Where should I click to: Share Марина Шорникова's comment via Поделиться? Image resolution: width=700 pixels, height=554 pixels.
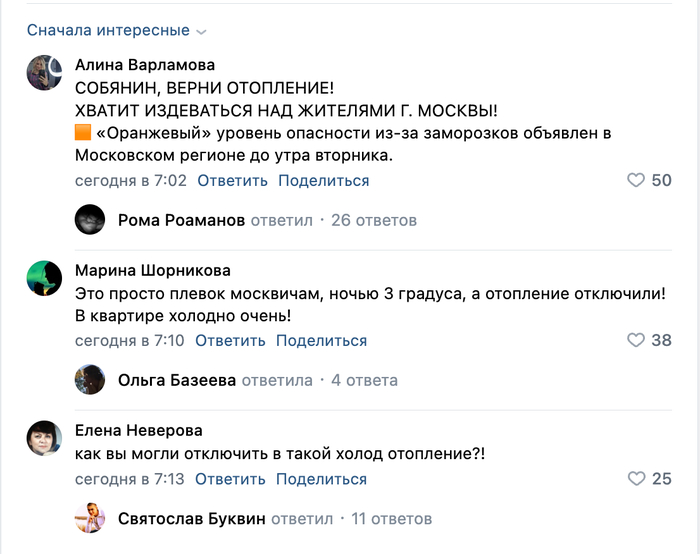(x=321, y=341)
